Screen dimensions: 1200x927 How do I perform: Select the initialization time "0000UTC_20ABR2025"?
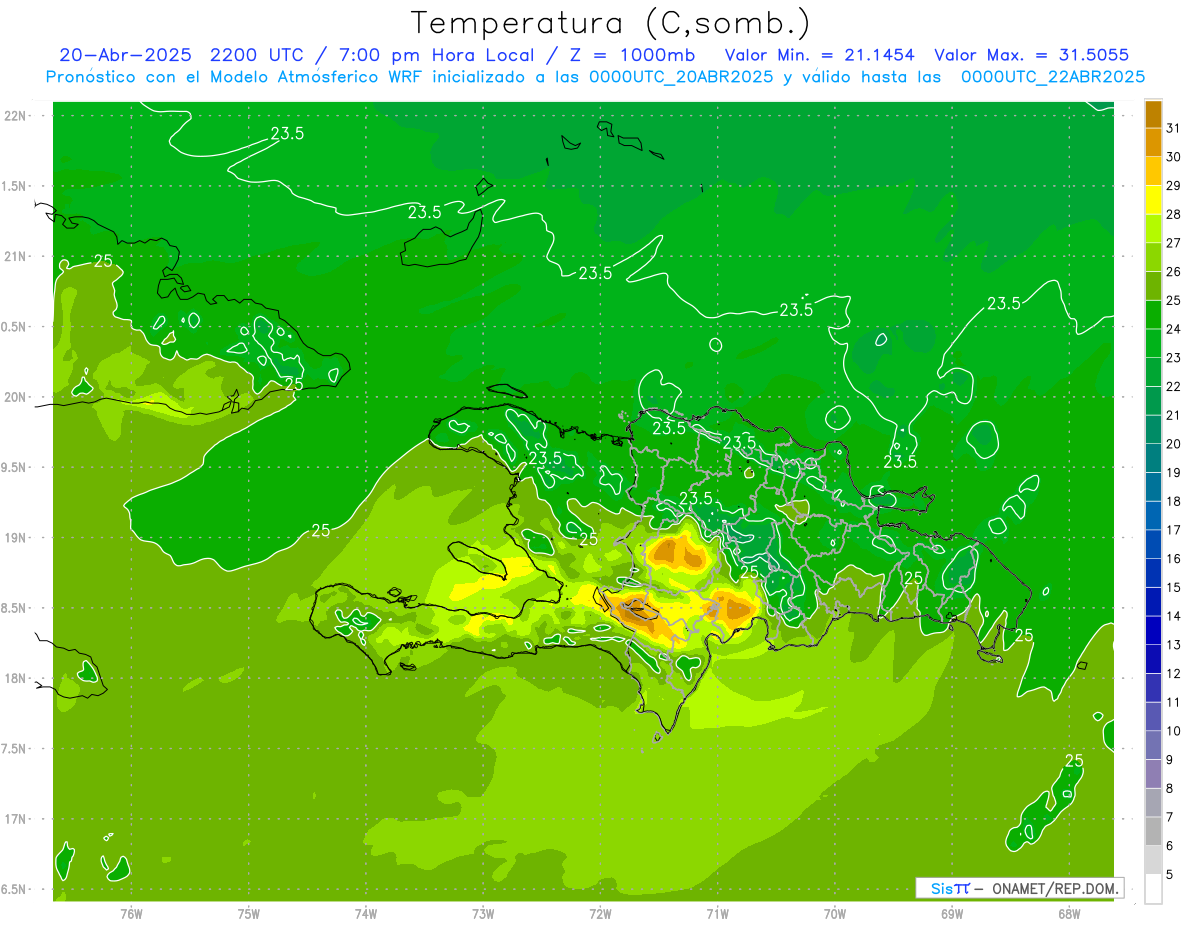[681, 77]
